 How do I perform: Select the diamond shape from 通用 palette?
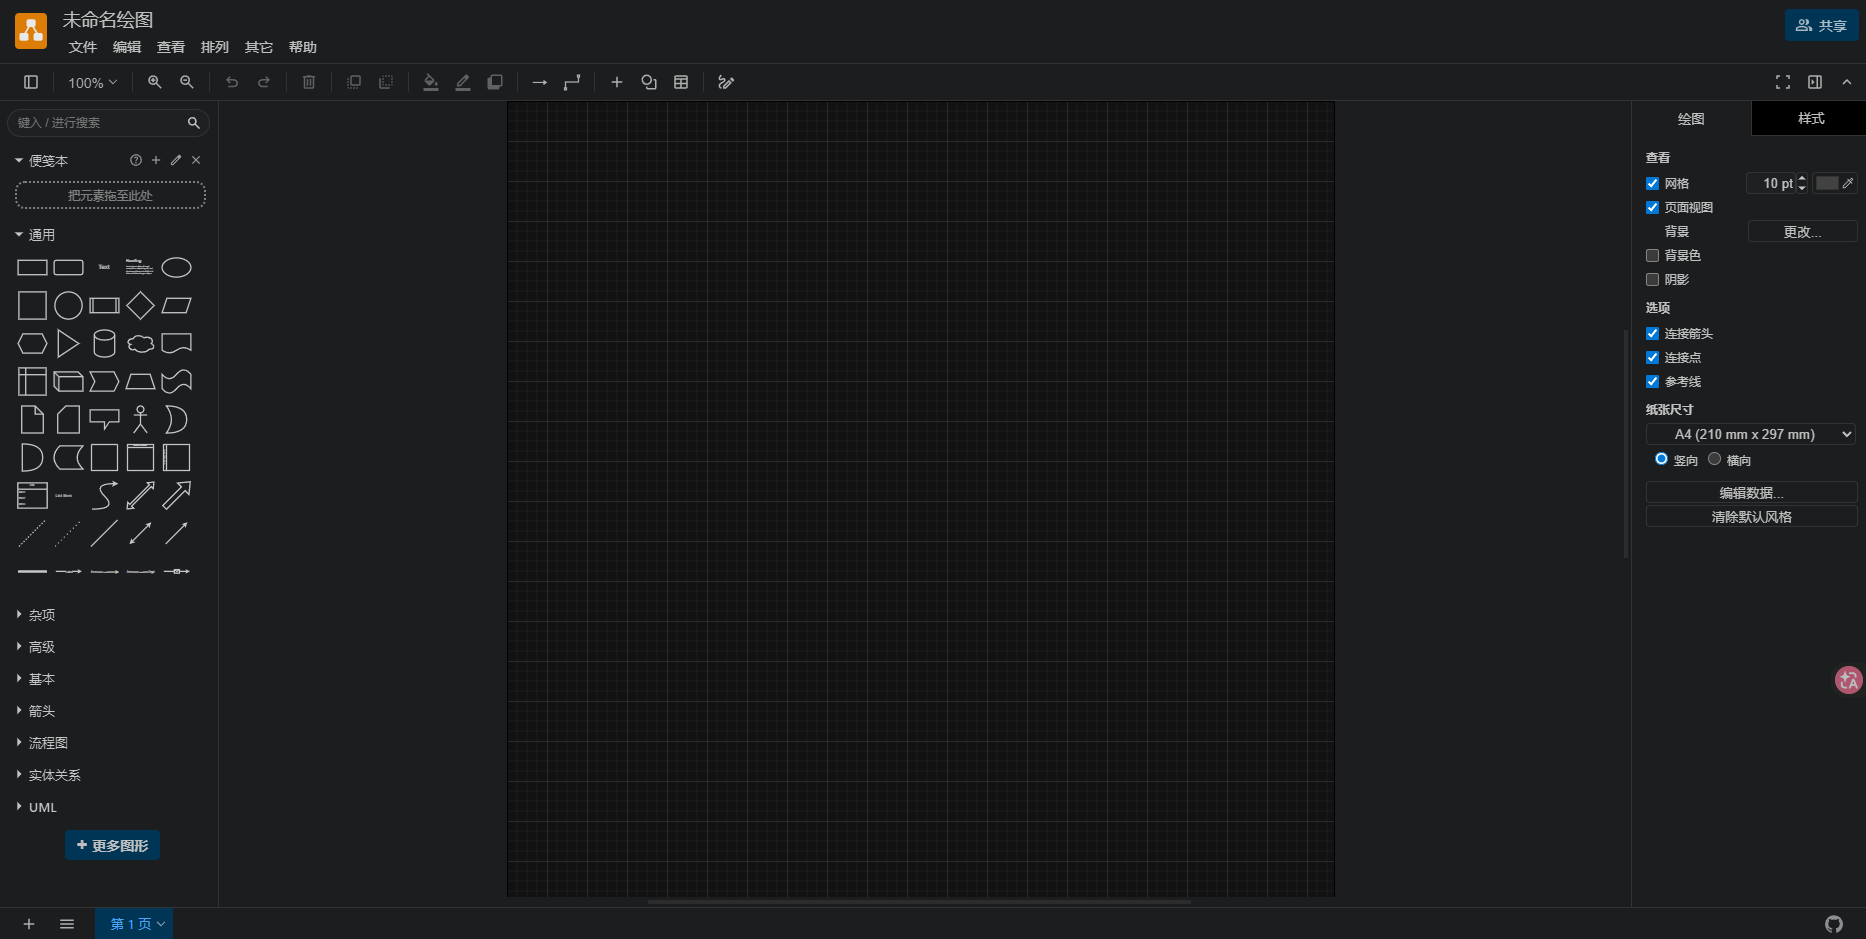[x=140, y=306]
